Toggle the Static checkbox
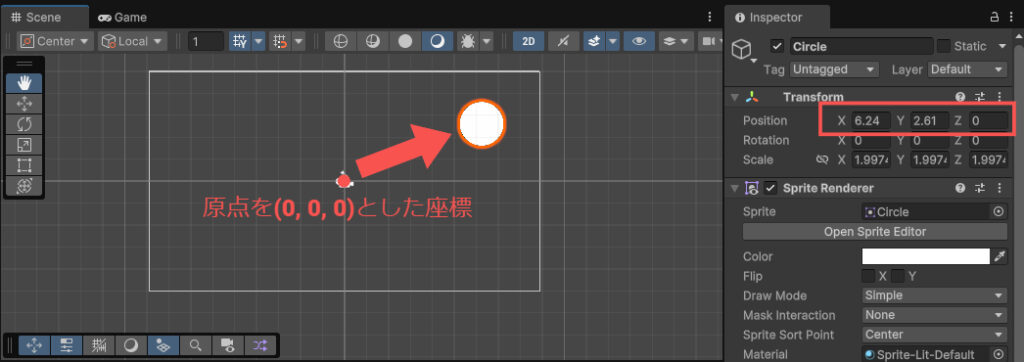The image size is (1024, 362). [x=944, y=46]
